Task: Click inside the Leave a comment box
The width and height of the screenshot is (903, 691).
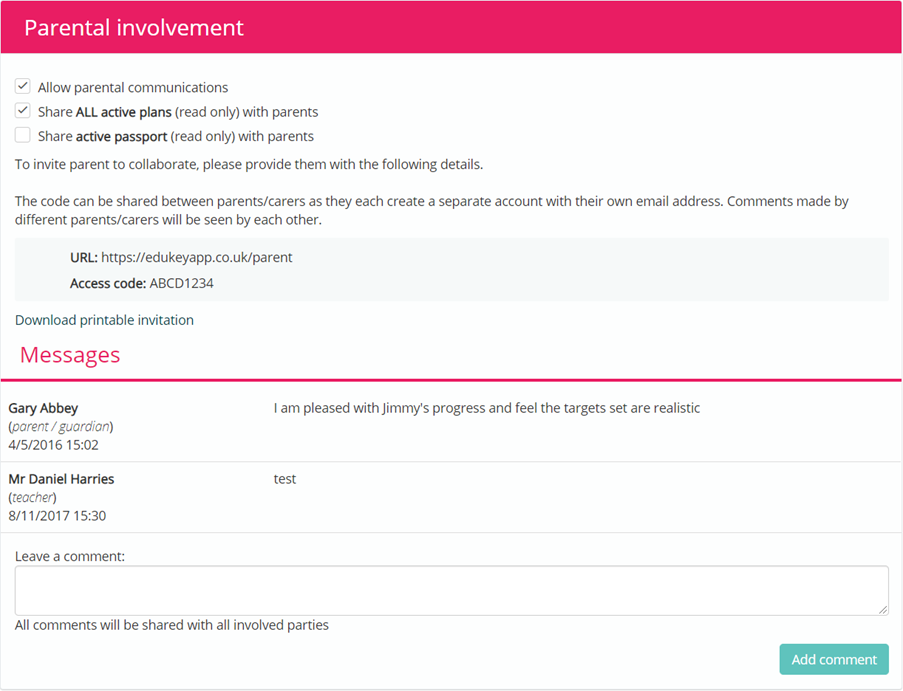Action: point(450,588)
